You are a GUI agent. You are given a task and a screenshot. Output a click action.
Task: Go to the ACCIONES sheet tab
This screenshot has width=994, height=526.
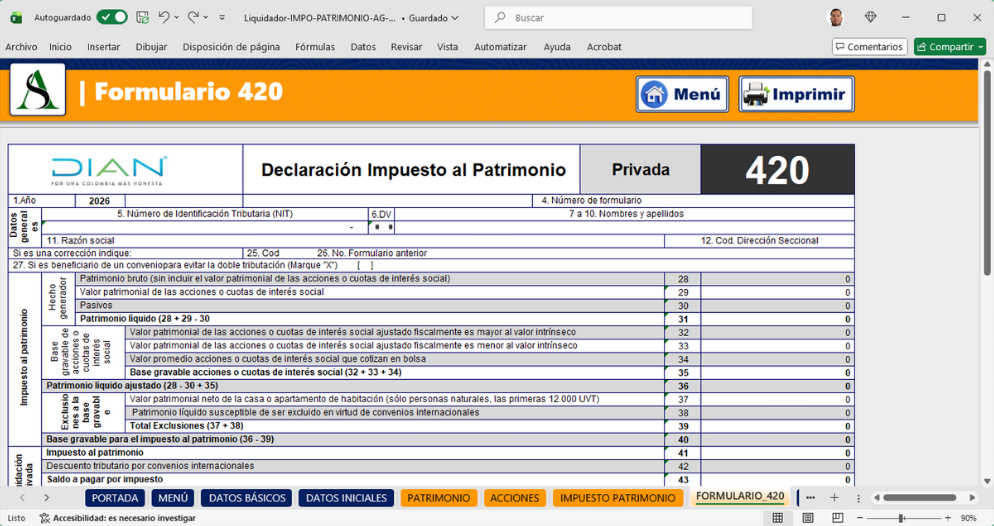(x=515, y=498)
